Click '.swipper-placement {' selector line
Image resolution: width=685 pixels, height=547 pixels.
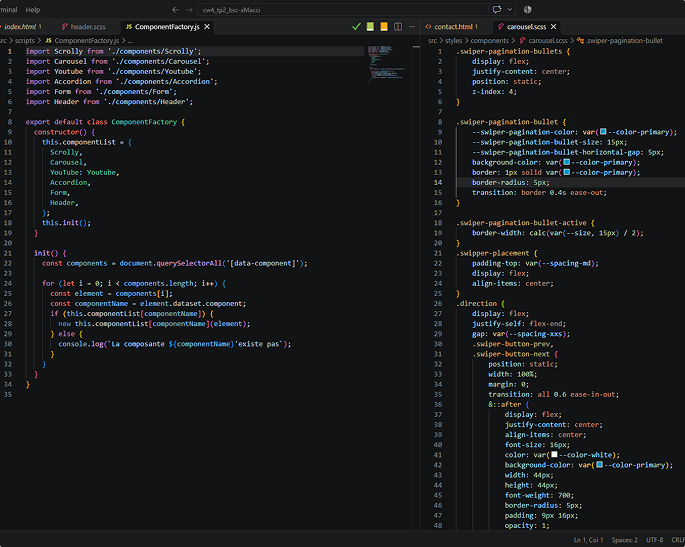click(497, 253)
